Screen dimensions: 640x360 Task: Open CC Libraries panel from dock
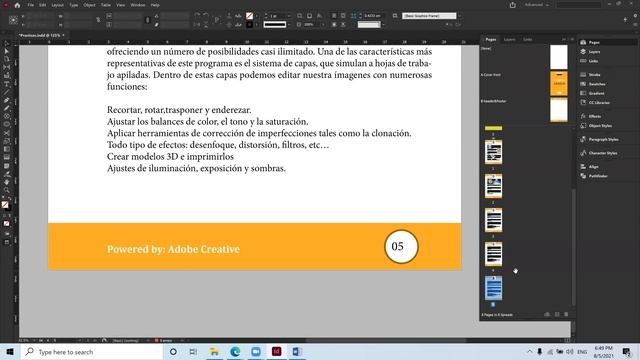point(599,103)
